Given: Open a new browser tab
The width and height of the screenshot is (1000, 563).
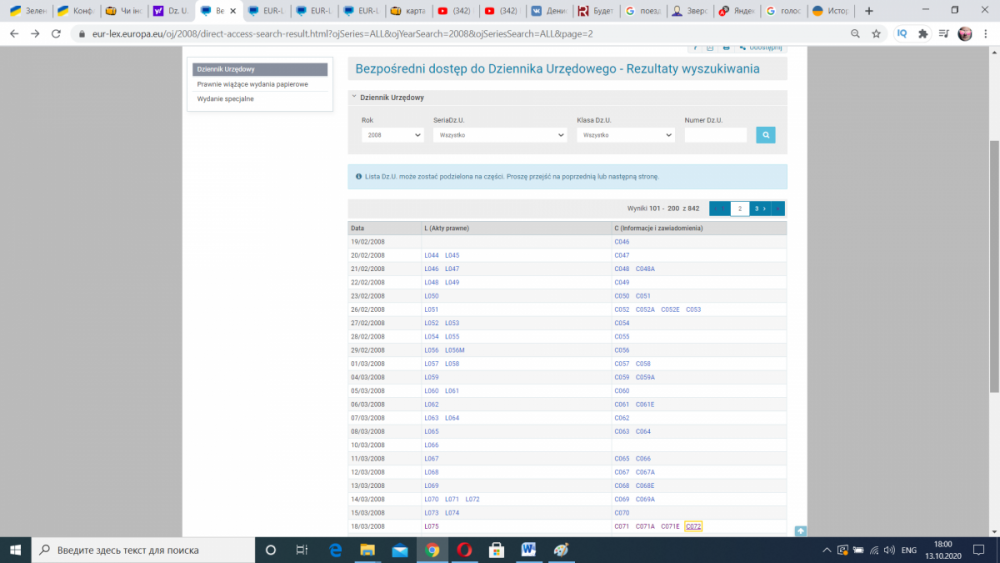Looking at the screenshot, I should (x=868, y=10).
